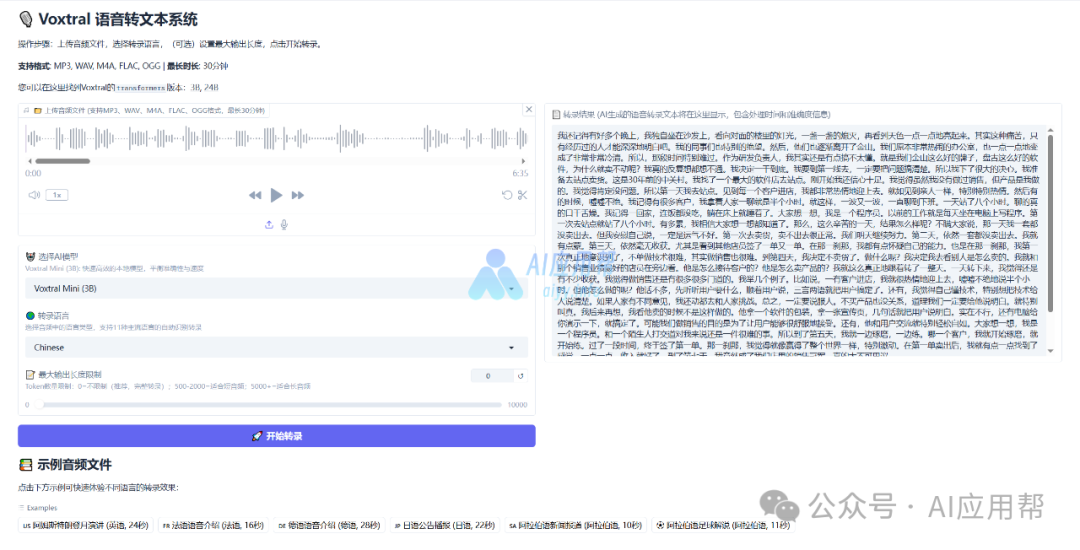Click the 'transformers' code link text
This screenshot has width=1080, height=550.
click(141, 87)
